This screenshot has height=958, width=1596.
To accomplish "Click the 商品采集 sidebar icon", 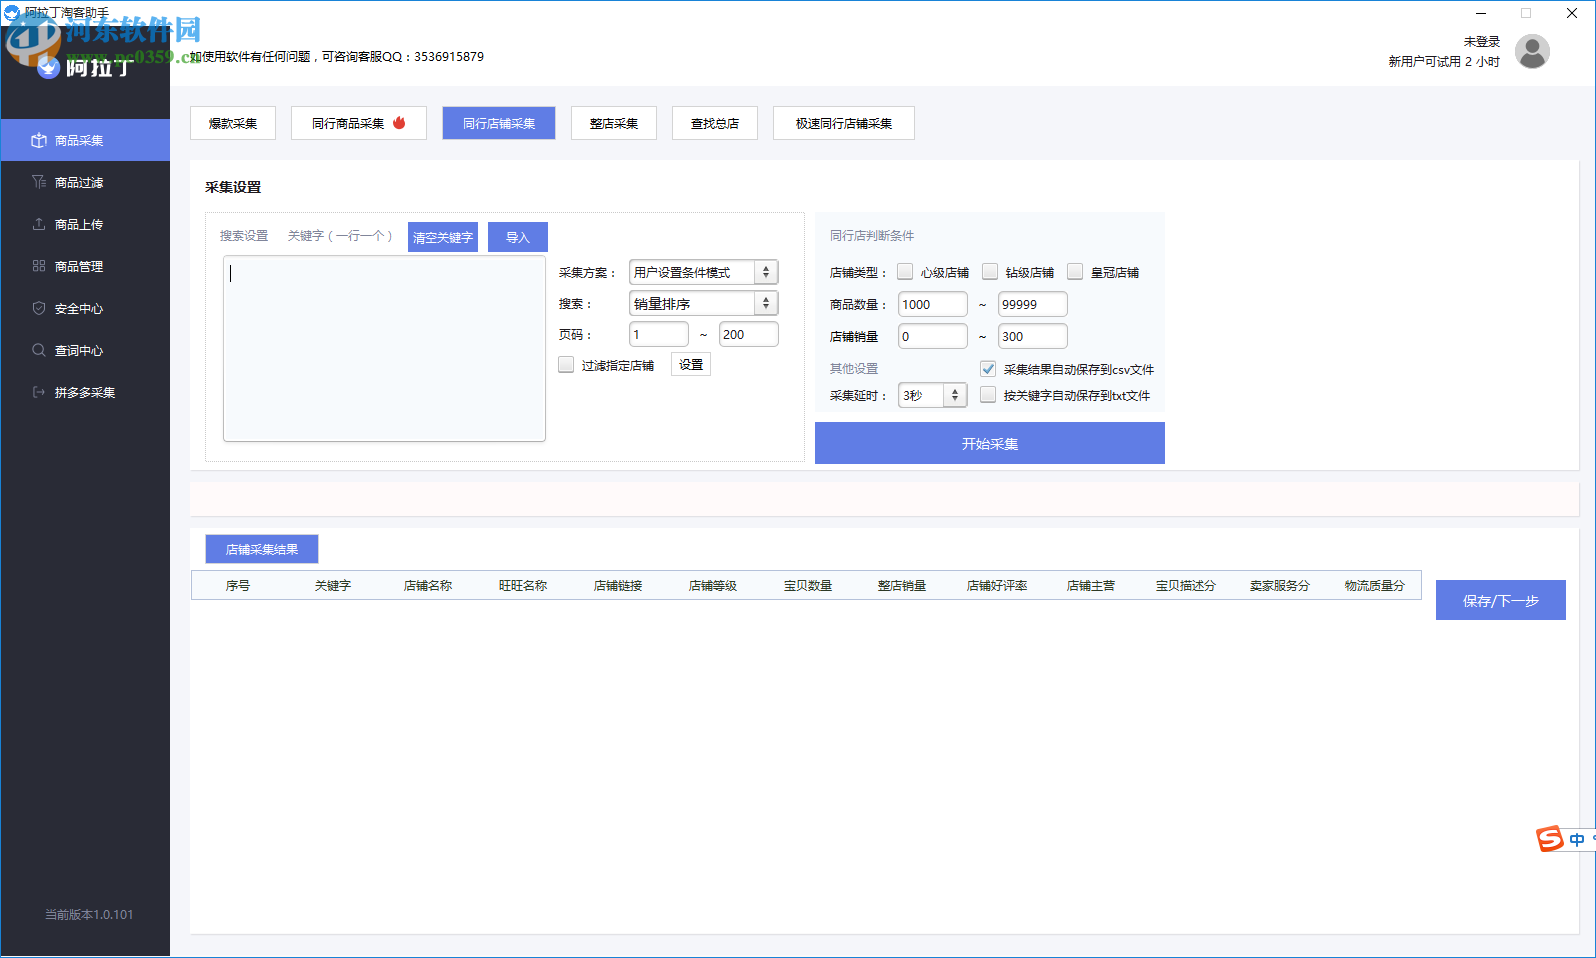I will point(39,140).
